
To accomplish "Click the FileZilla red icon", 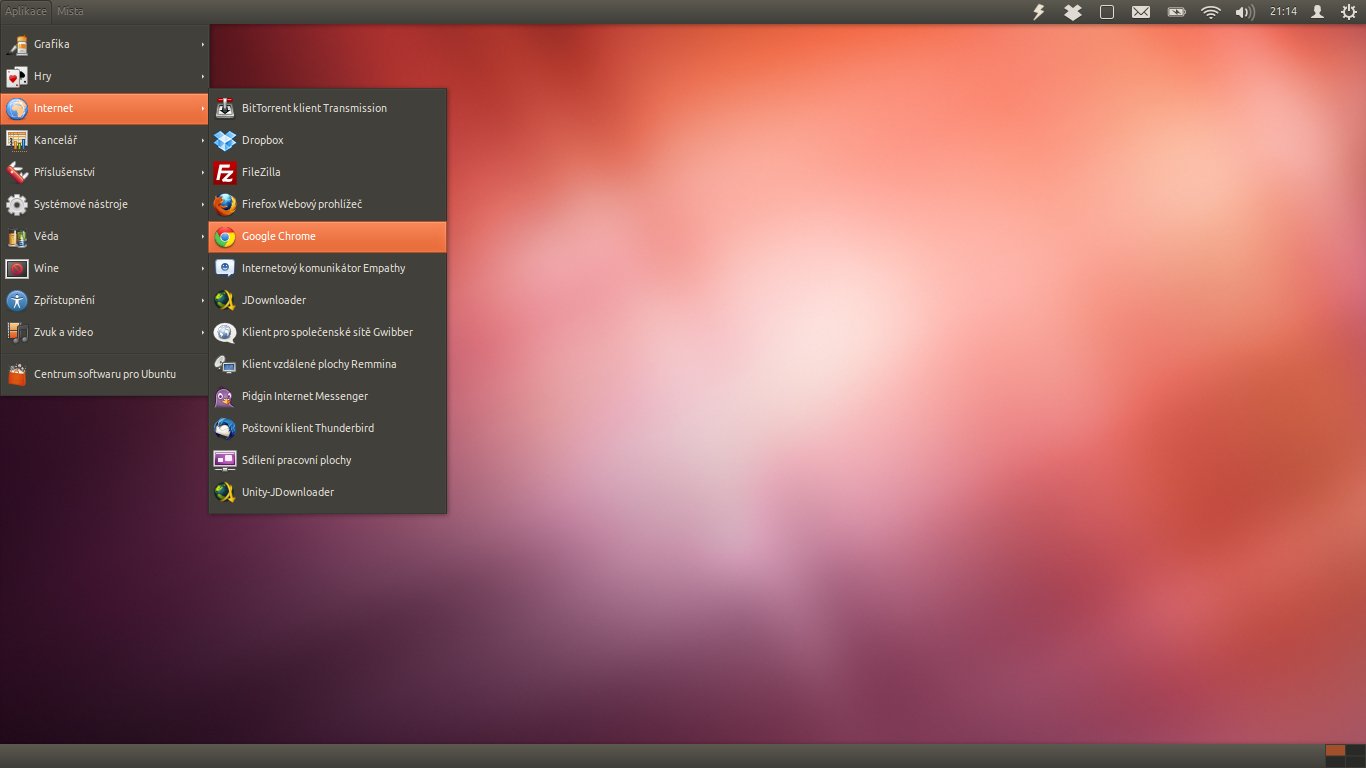I will 225,172.
